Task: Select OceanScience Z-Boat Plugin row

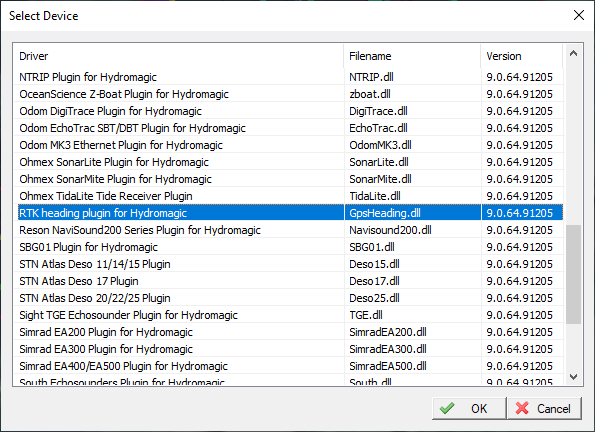Action: pos(288,94)
